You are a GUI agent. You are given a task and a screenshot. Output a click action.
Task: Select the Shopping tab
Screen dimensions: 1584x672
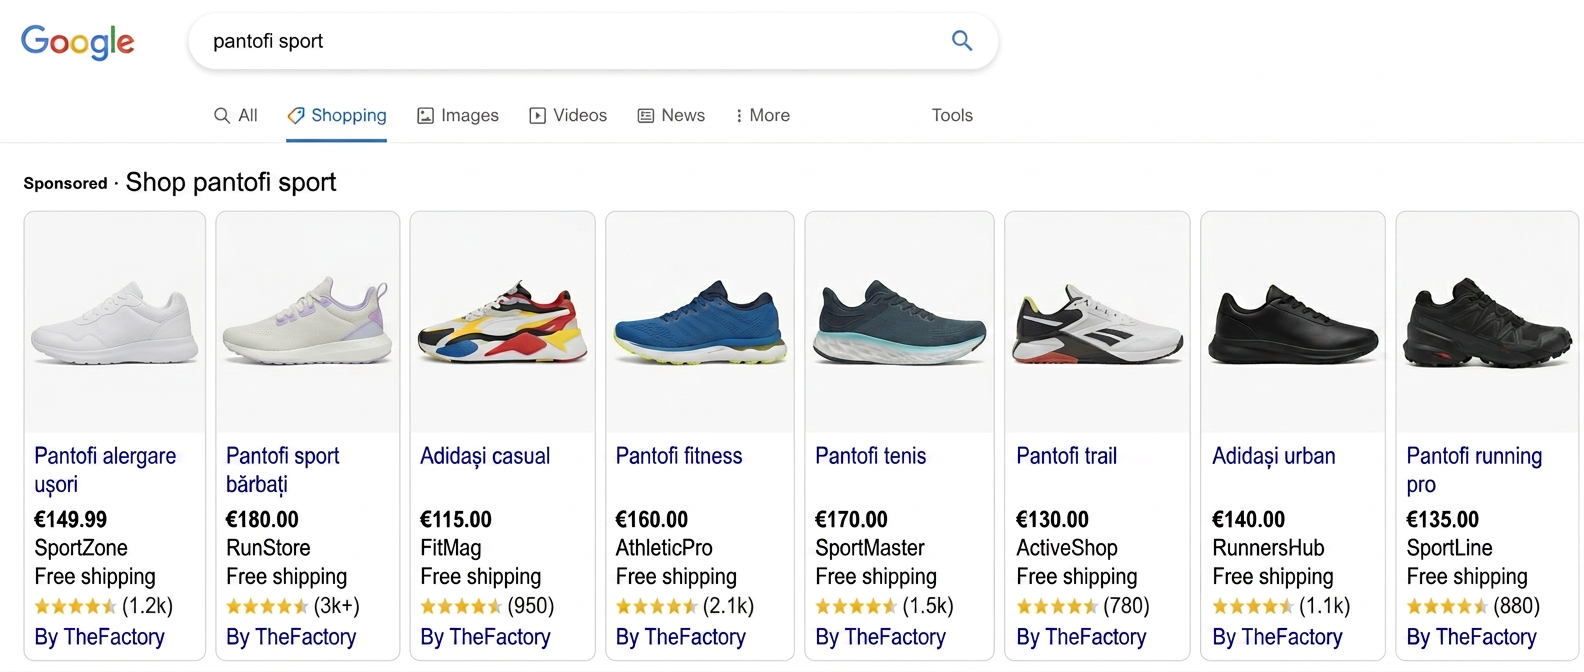pyautogui.click(x=337, y=115)
